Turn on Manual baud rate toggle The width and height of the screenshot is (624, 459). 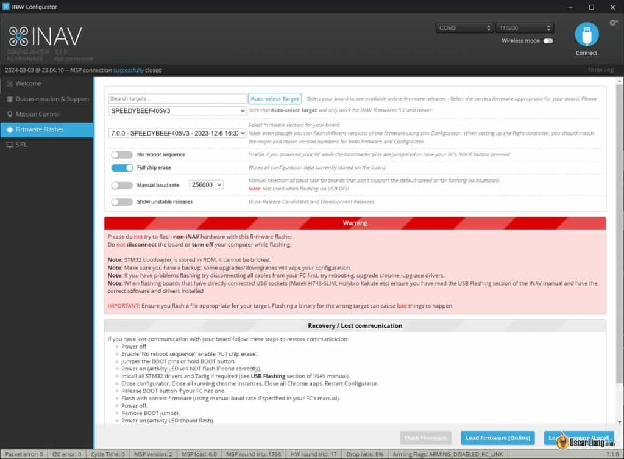pyautogui.click(x=122, y=185)
